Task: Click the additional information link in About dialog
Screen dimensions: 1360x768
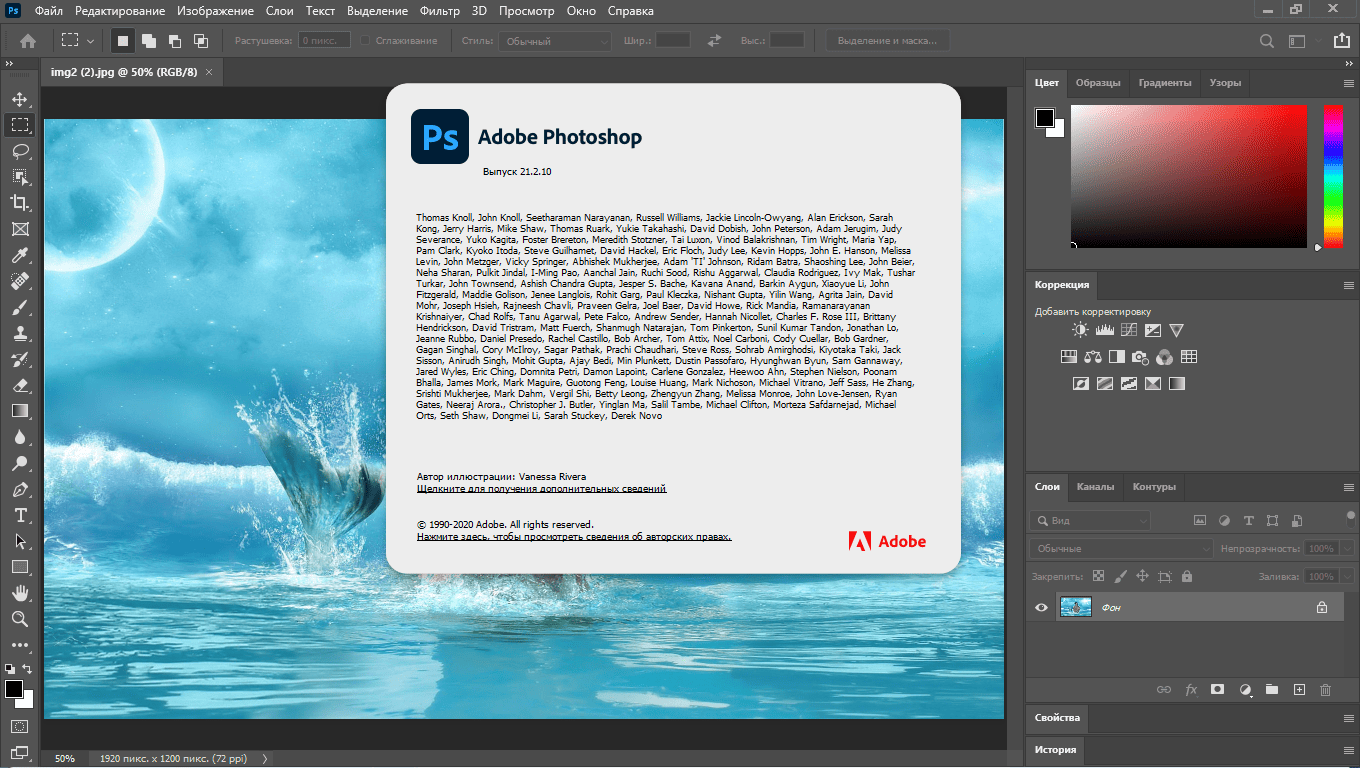Action: tap(541, 489)
